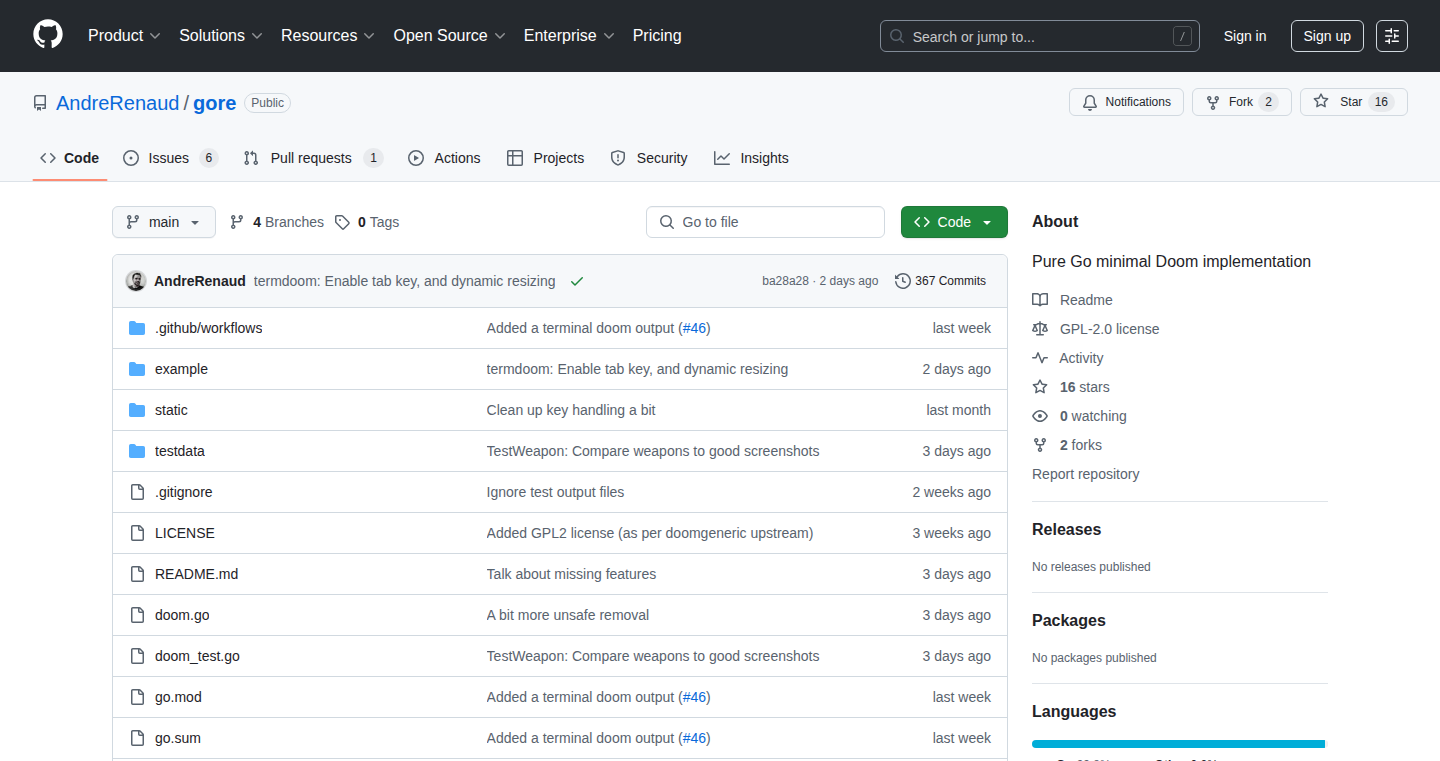Switch to the Actions tab

coord(444,158)
